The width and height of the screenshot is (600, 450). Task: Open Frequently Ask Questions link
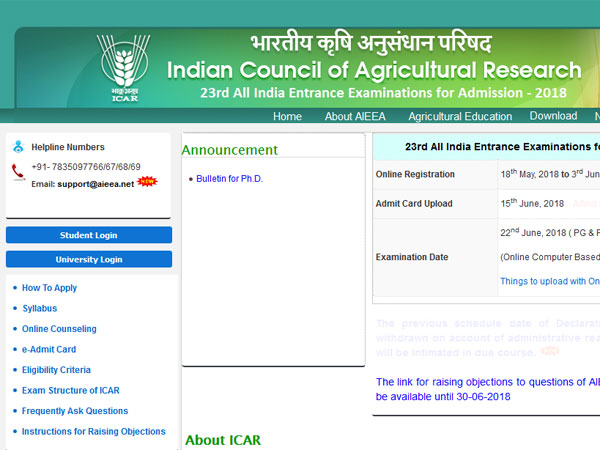(x=75, y=411)
